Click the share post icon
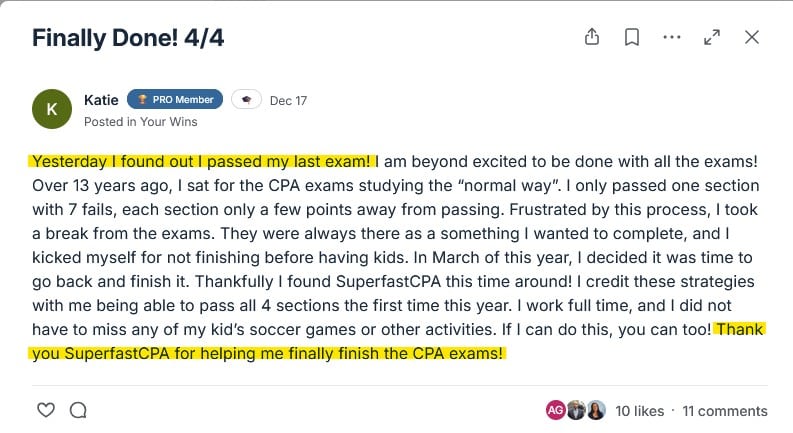 tap(592, 38)
